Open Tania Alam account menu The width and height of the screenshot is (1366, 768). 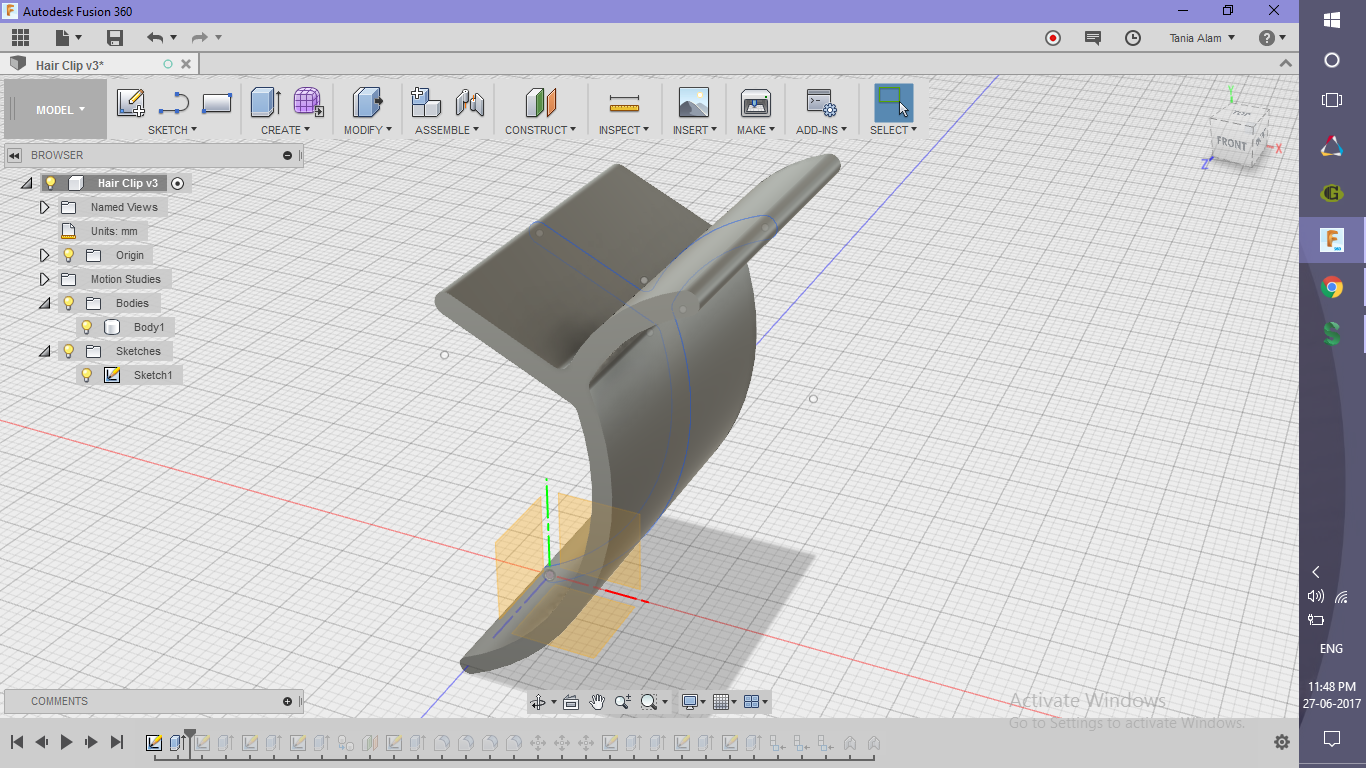pyautogui.click(x=1202, y=38)
